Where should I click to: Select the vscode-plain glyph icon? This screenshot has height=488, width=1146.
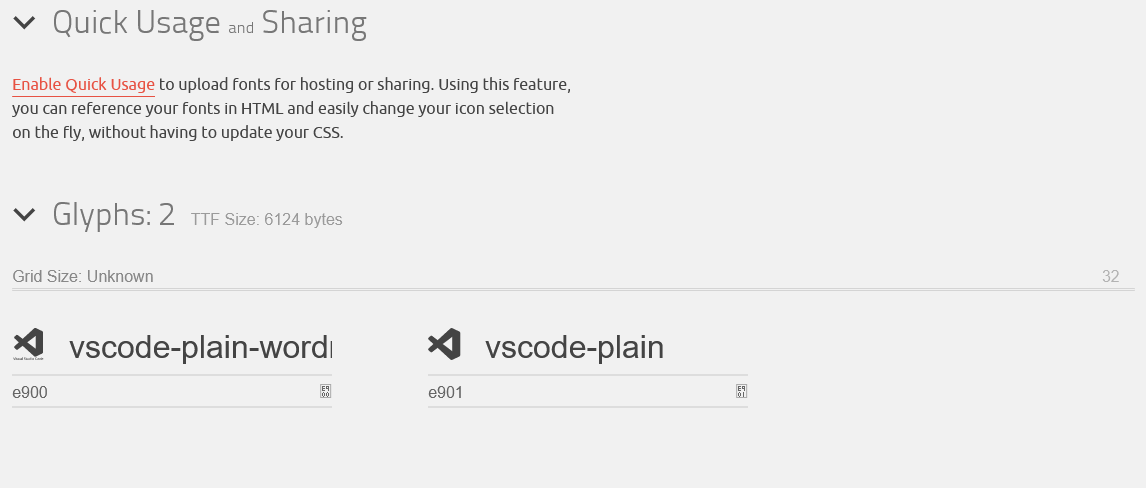(444, 344)
